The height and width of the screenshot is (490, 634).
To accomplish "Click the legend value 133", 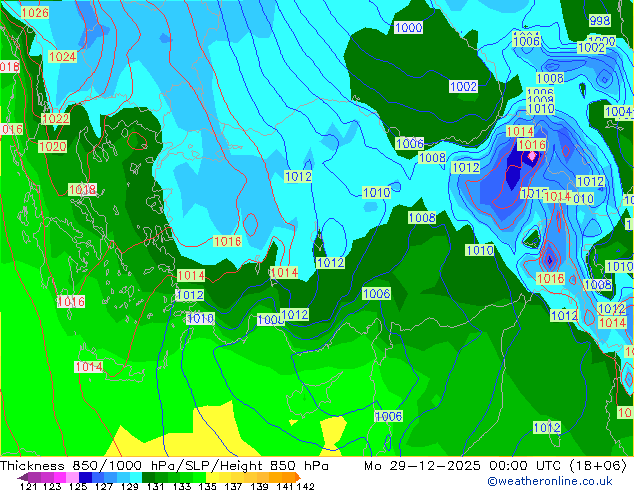I will tap(182, 486).
